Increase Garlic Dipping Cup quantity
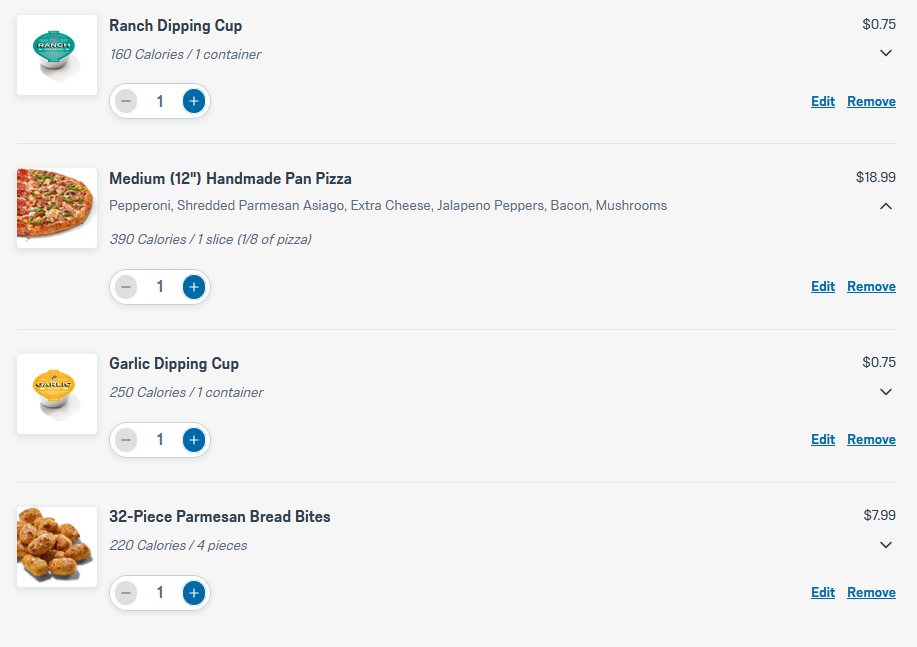This screenshot has width=917, height=647. (194, 440)
